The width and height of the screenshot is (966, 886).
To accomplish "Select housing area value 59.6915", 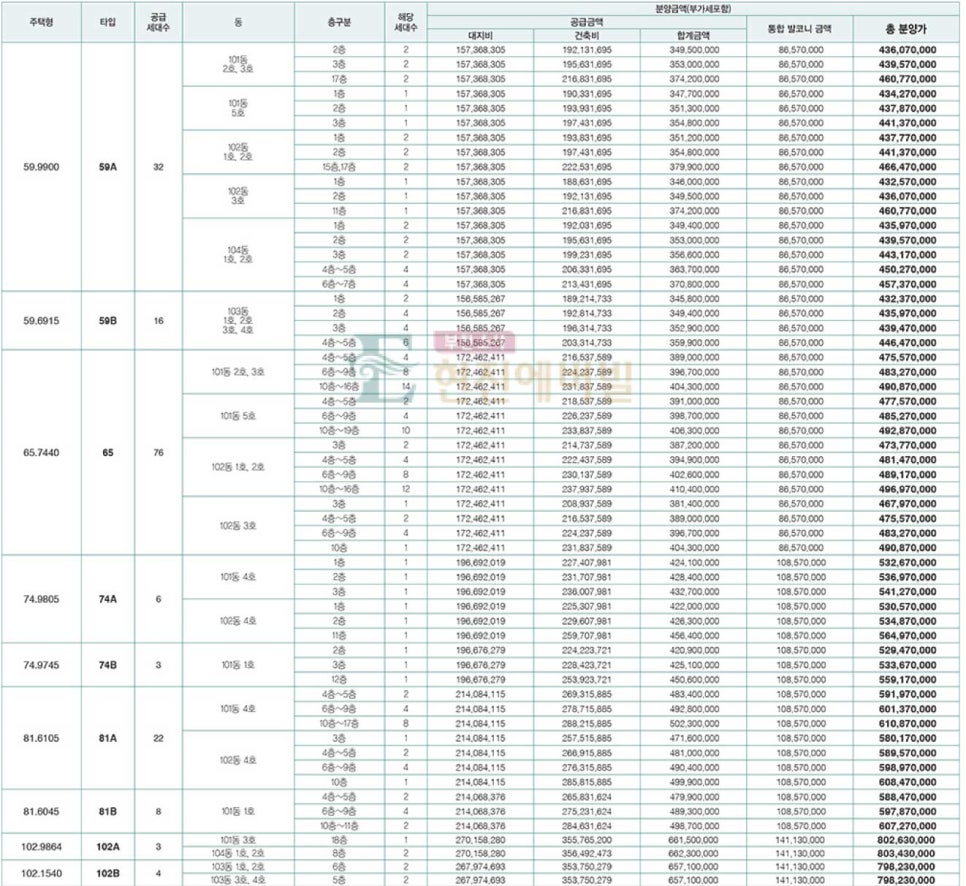I will [41, 320].
